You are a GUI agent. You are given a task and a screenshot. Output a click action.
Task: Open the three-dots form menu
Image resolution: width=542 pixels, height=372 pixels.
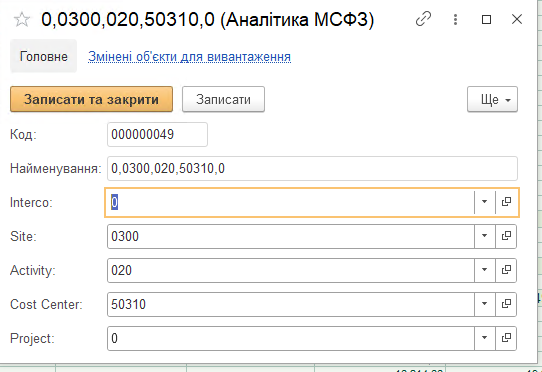click(455, 19)
